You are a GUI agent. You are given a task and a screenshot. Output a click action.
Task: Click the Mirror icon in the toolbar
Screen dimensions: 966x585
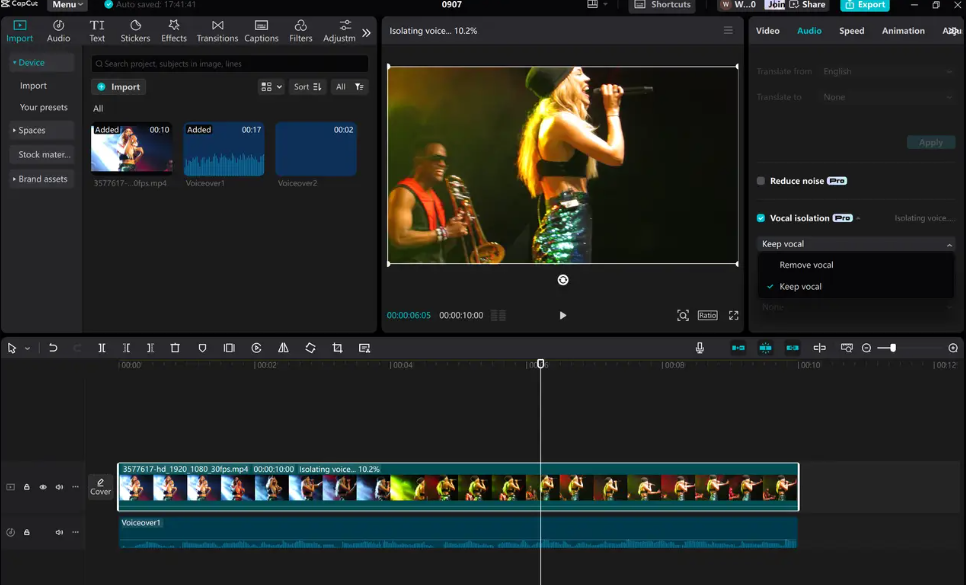point(283,347)
